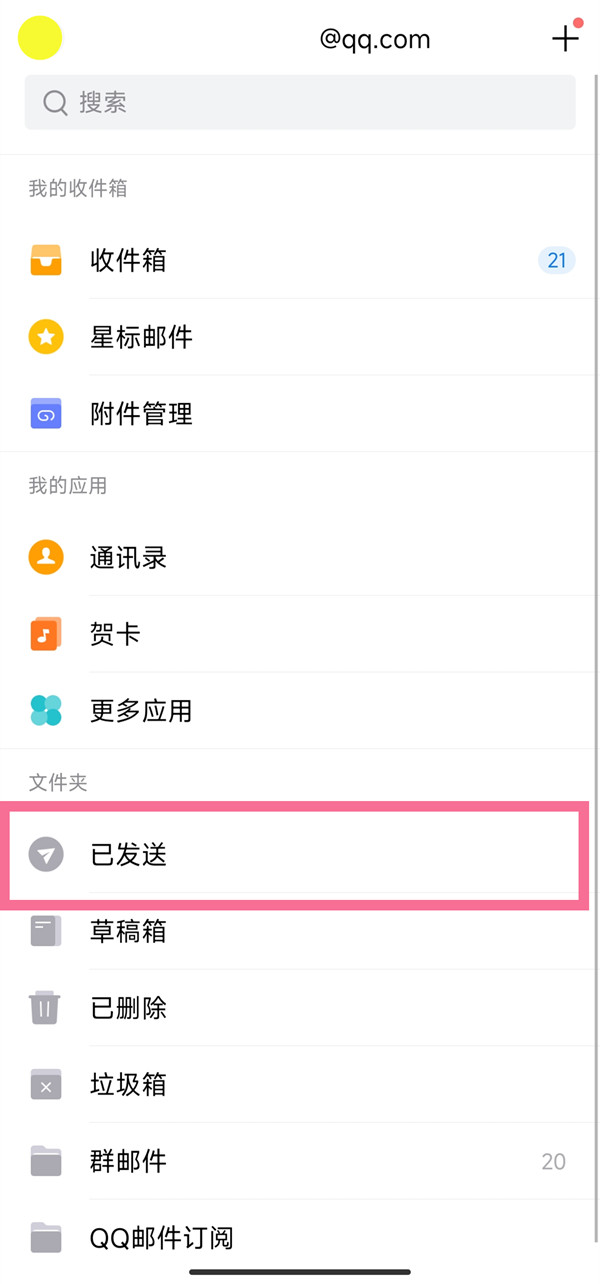Select the 垃圾箱 spam folder icon
Viewport: 600px width, 1284px height.
click(45, 1085)
